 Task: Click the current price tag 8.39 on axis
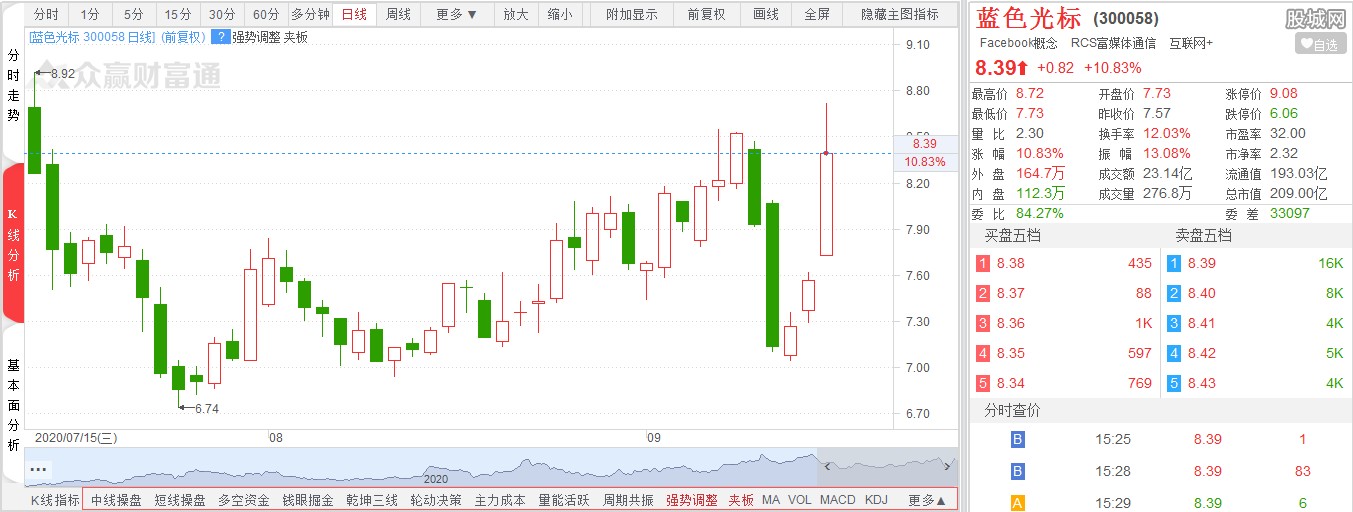(x=924, y=144)
